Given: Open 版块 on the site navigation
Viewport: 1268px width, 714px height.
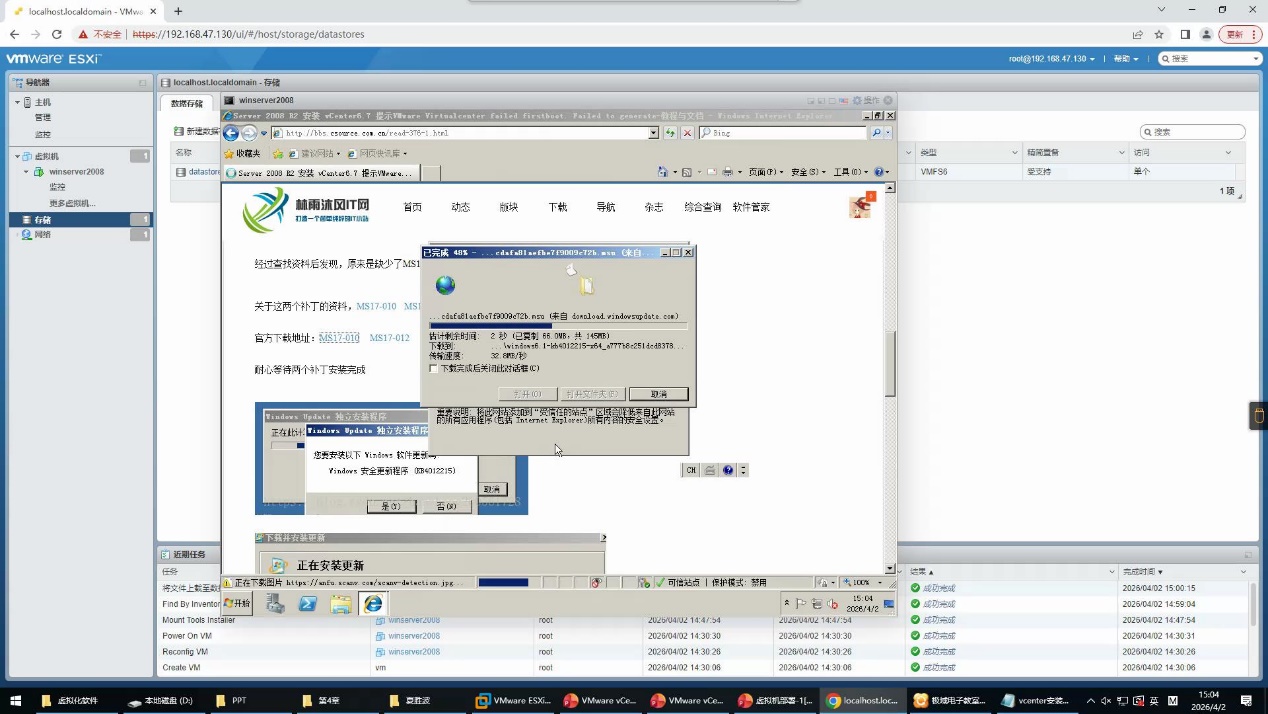Looking at the screenshot, I should click(508, 207).
